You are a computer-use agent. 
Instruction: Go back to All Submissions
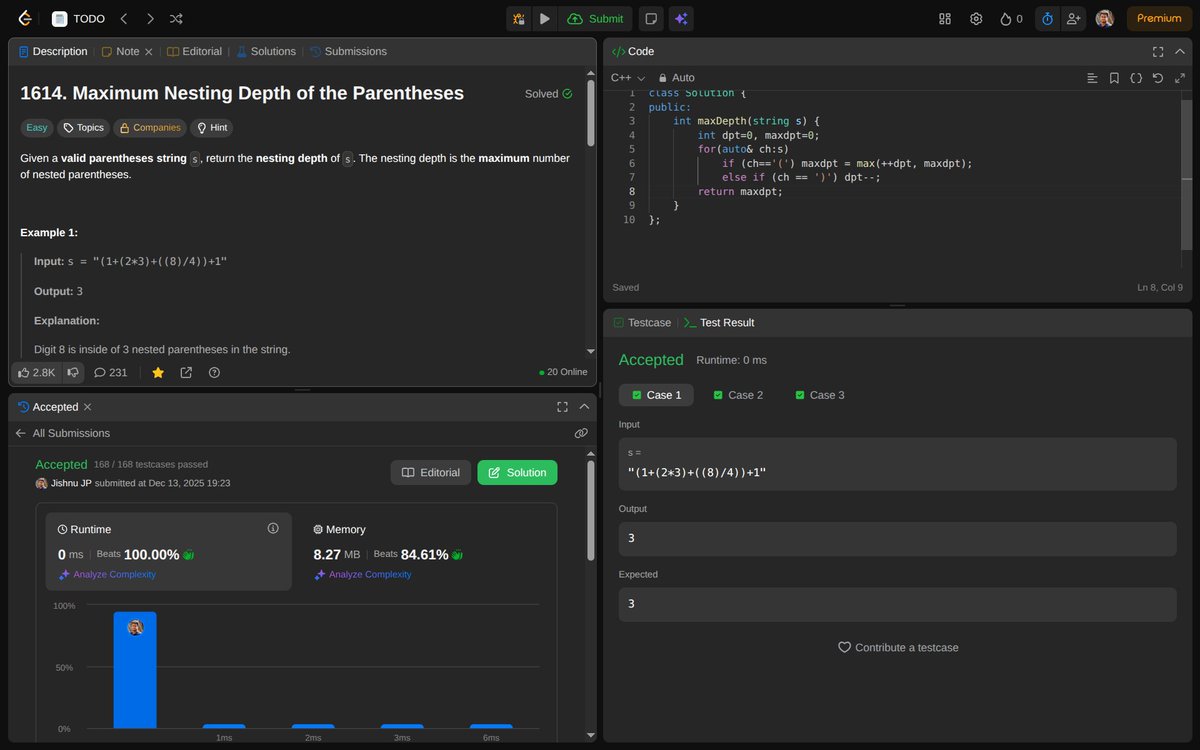click(63, 433)
